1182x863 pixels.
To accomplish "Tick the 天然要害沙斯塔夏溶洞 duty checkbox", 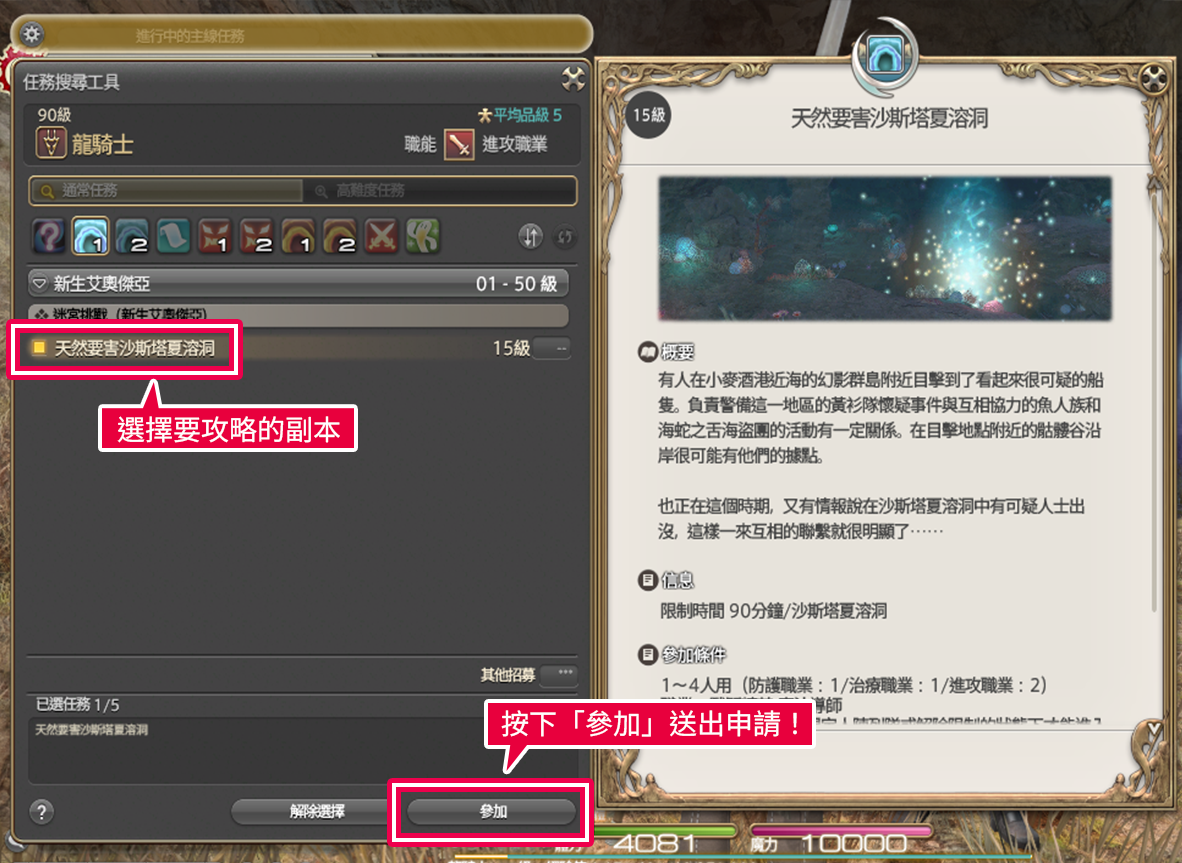I will coord(39,347).
